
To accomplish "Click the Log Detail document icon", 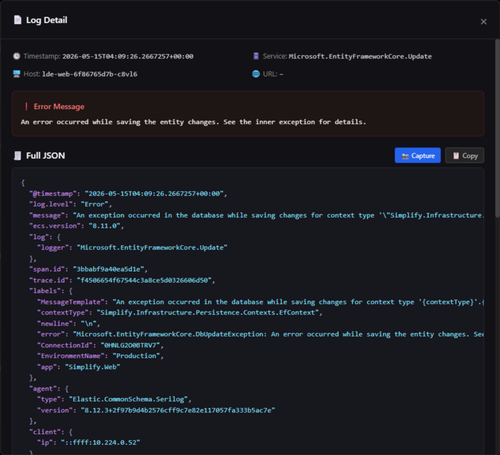I will (x=17, y=20).
